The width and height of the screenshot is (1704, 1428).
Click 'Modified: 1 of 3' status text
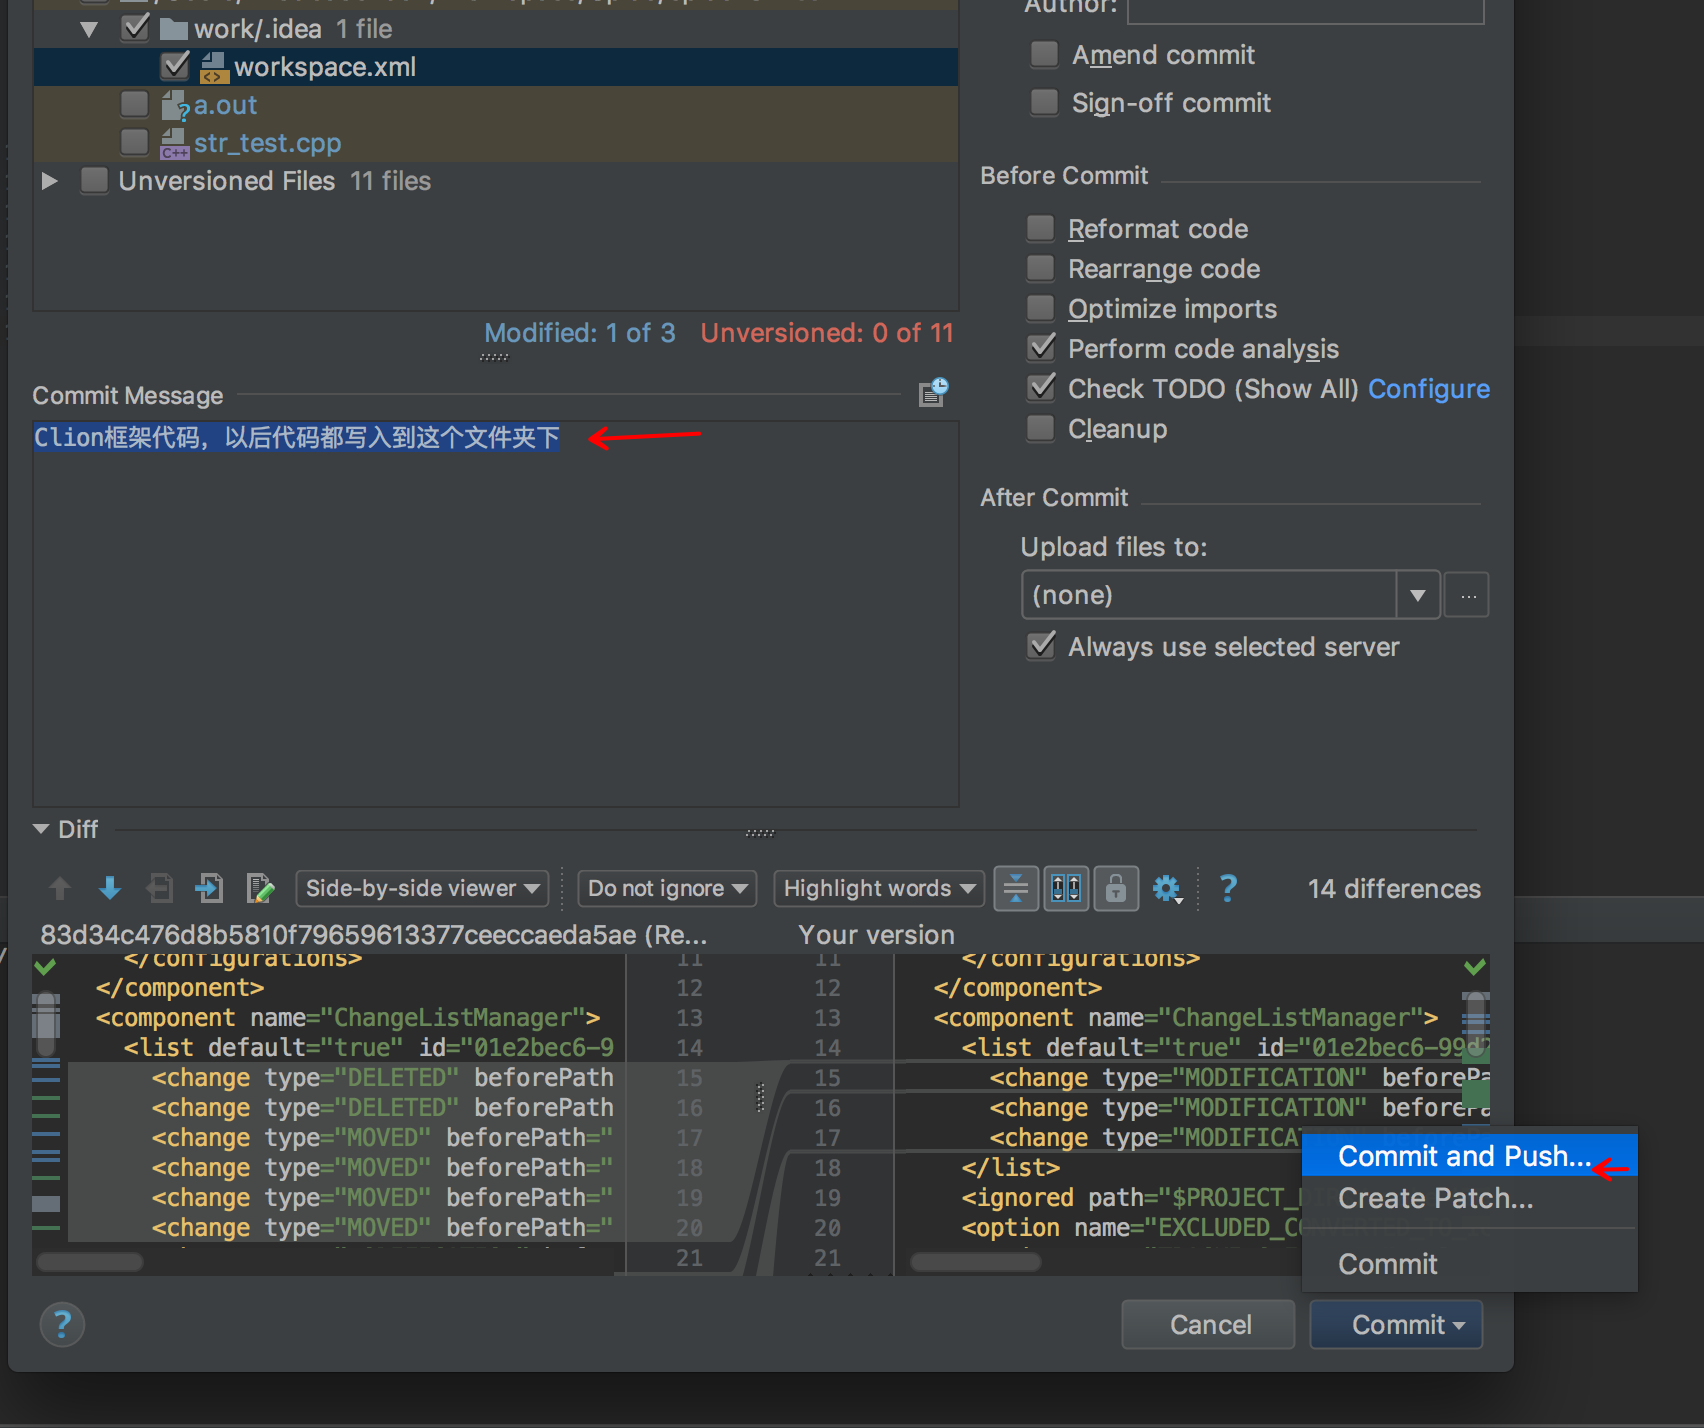click(x=580, y=333)
